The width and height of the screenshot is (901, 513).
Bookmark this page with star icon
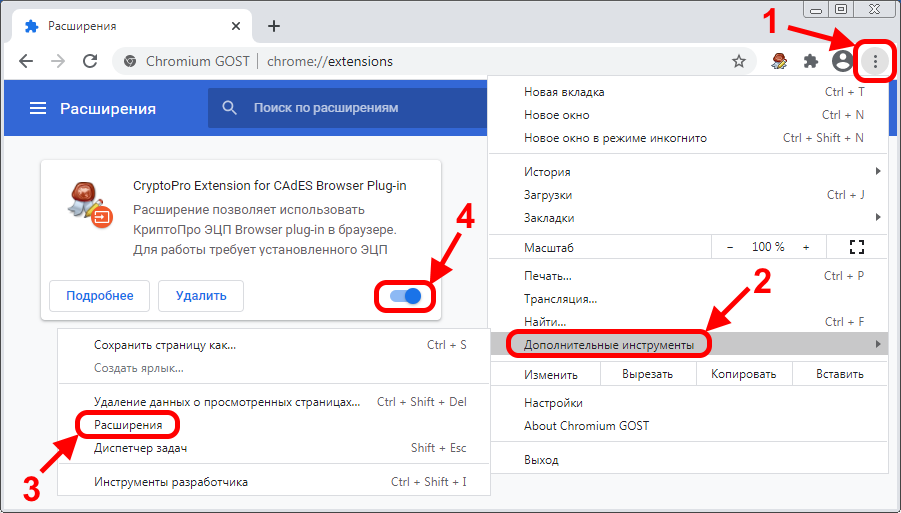(739, 61)
